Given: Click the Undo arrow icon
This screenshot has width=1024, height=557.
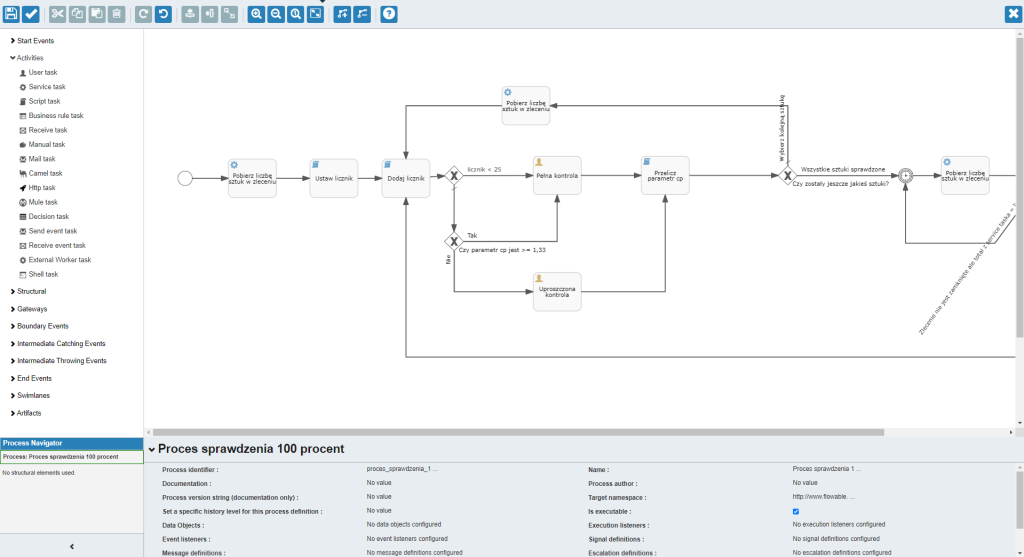Looking at the screenshot, I should click(x=163, y=14).
